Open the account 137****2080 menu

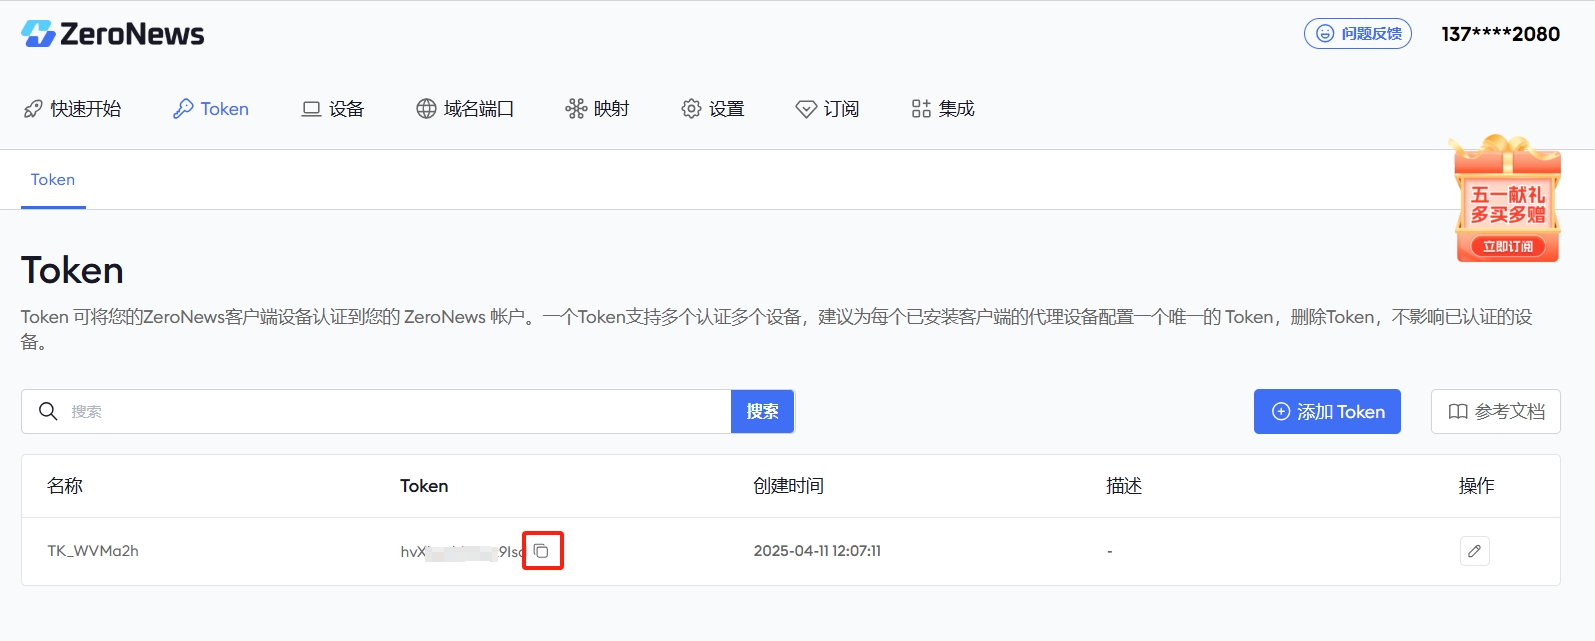coord(1500,34)
